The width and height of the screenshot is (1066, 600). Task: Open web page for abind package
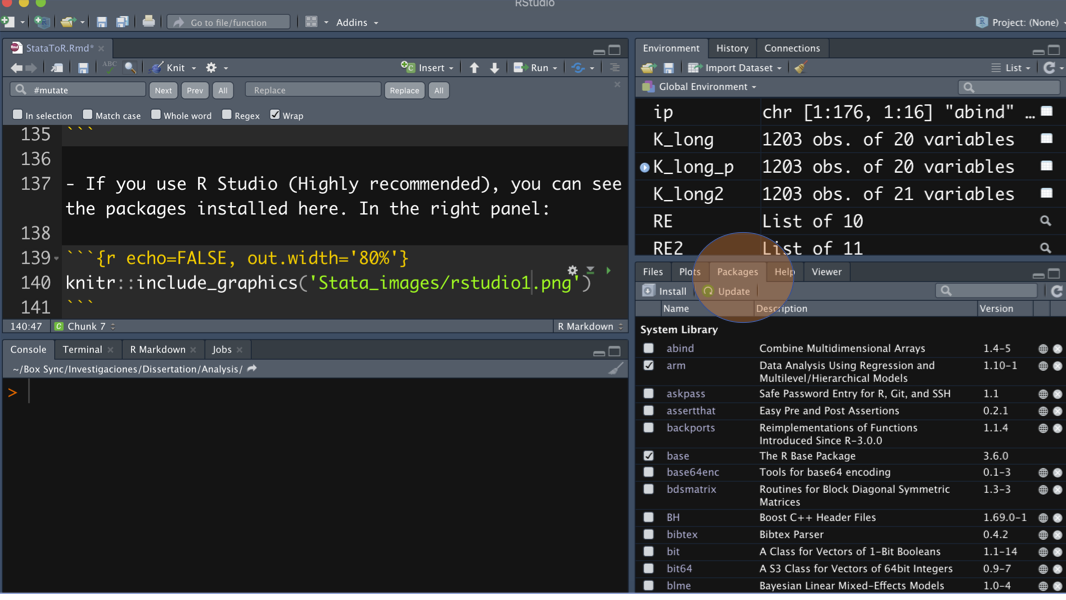coord(1043,349)
